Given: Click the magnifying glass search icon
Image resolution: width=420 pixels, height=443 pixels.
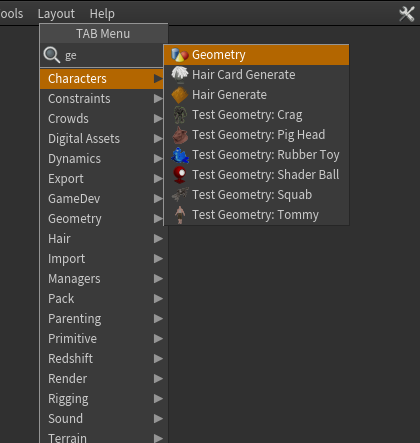Looking at the screenshot, I should tap(52, 55).
